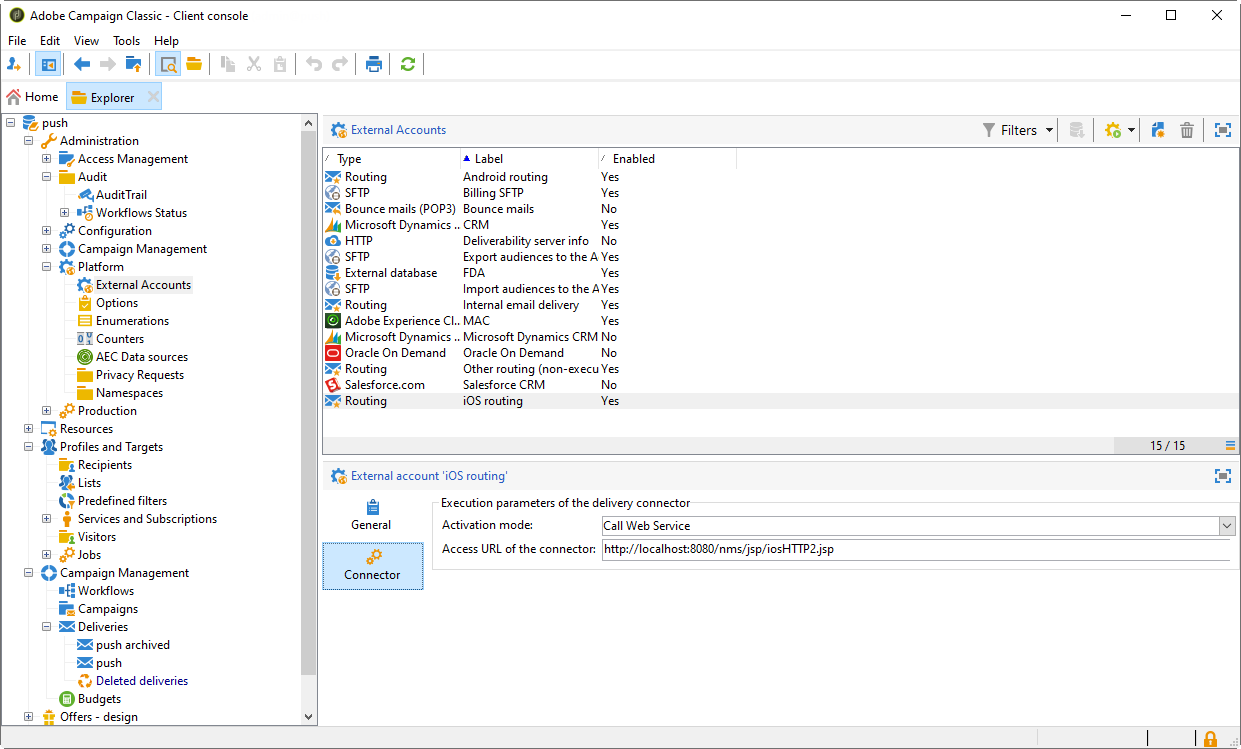Screen dimensions: 1241x749
Task: Open the Tools menu
Action: tap(127, 41)
